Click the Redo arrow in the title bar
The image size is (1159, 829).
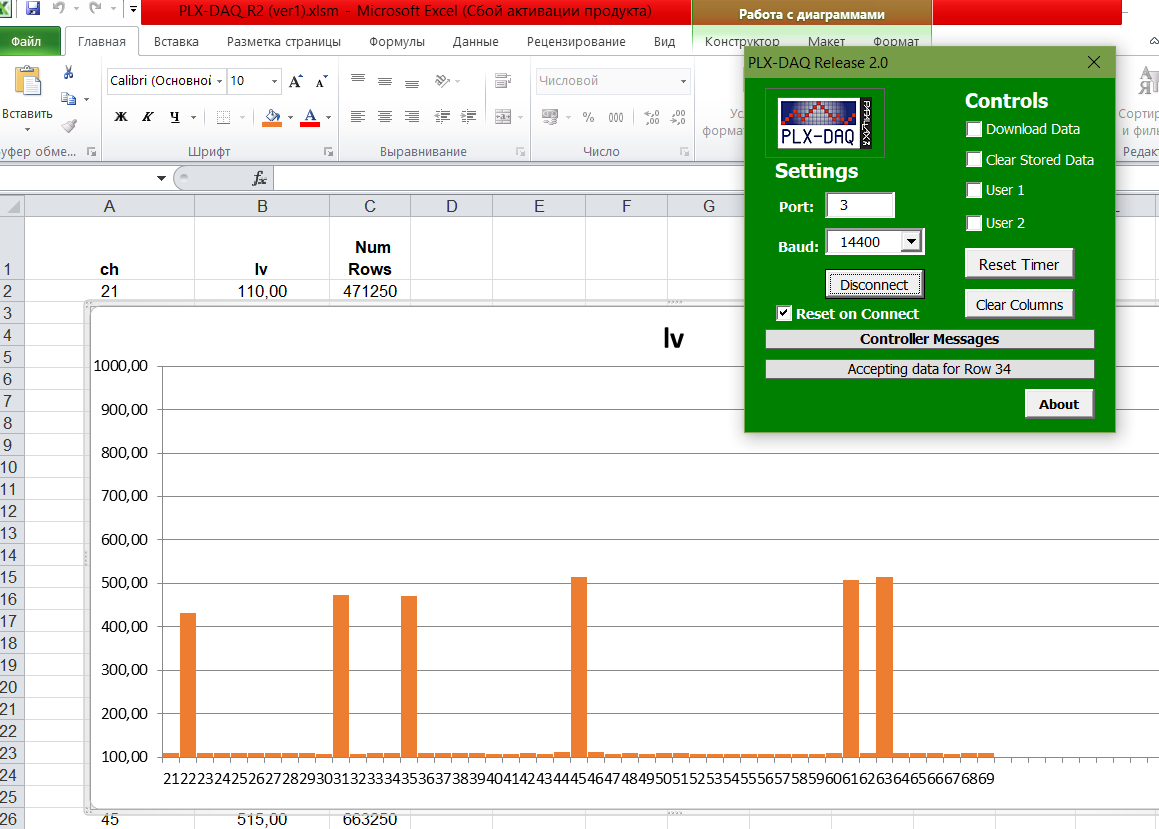pos(95,9)
